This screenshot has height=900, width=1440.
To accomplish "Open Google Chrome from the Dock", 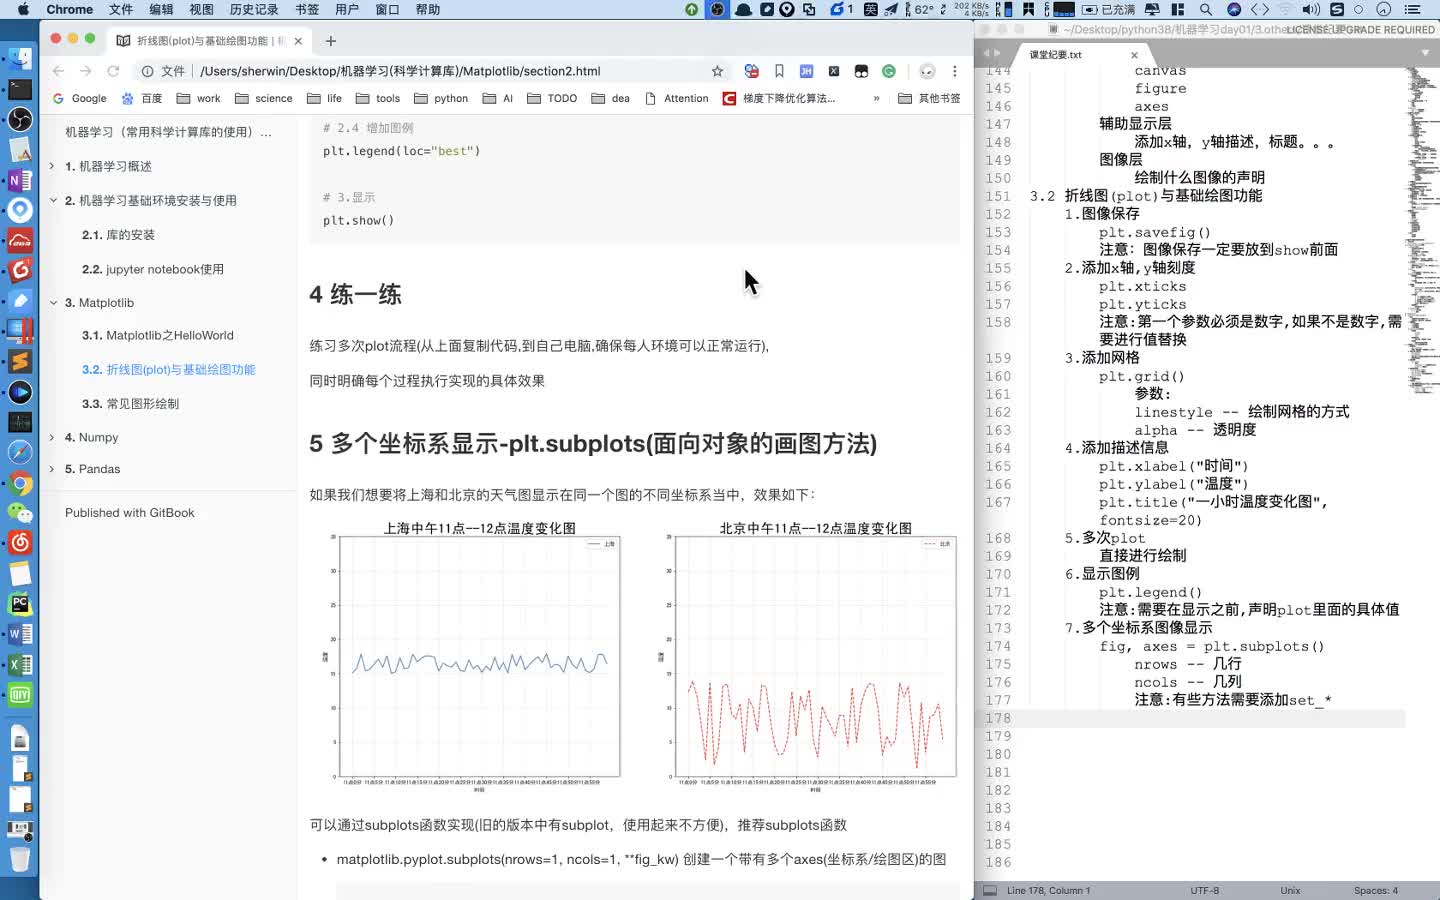I will coord(20,483).
